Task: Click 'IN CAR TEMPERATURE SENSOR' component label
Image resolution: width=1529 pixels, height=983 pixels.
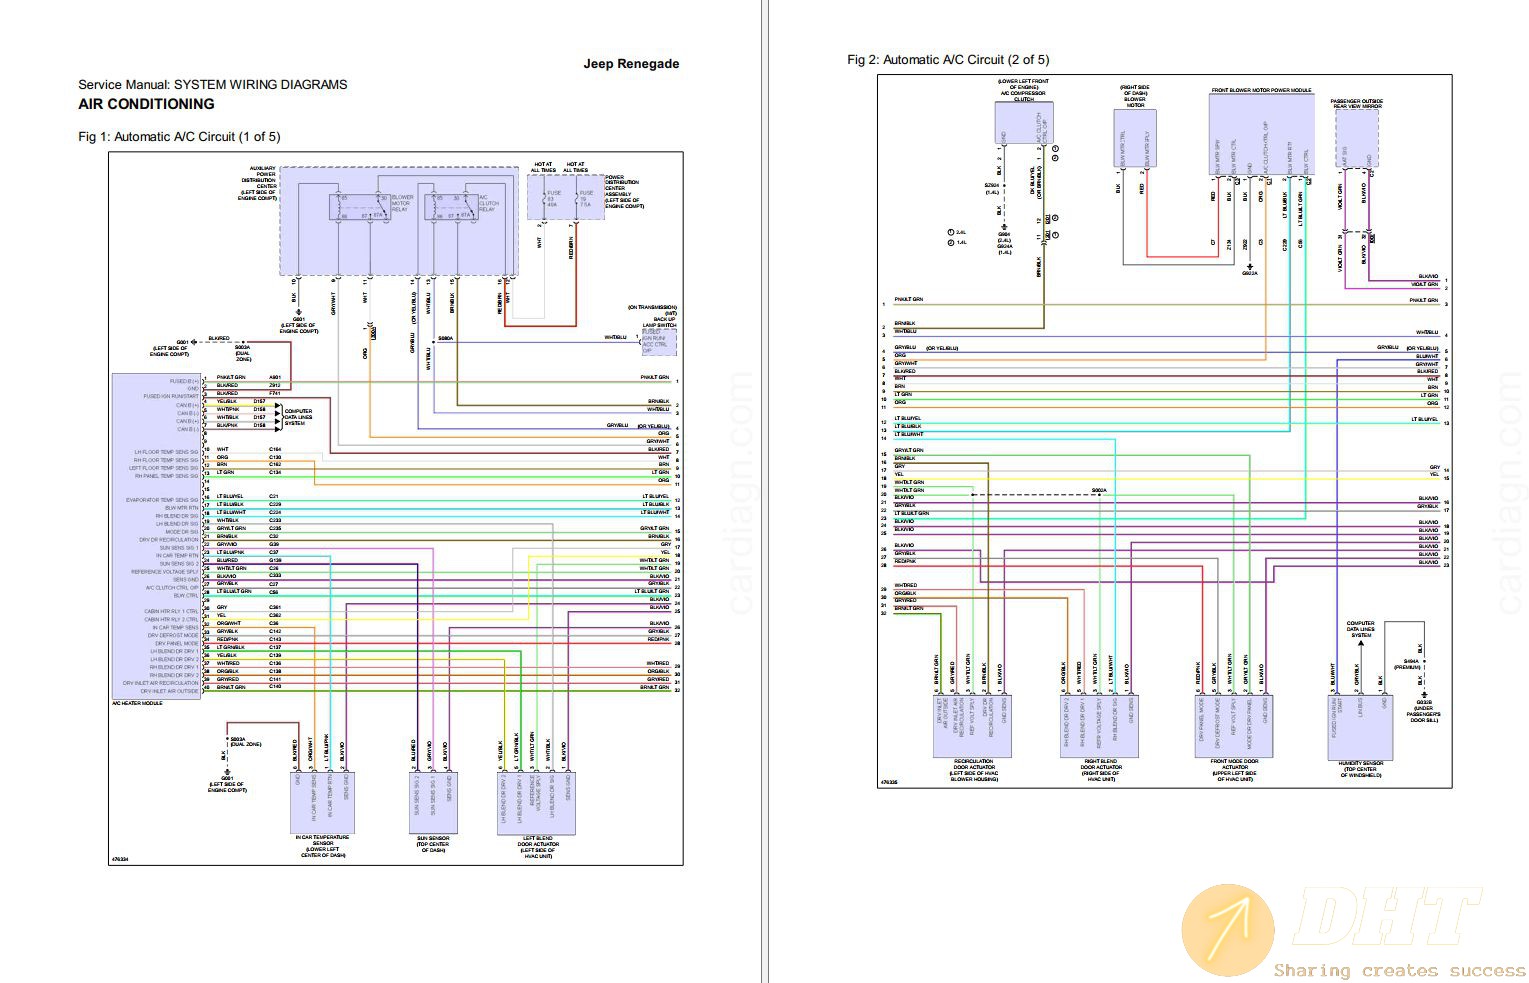Action: [x=322, y=846]
